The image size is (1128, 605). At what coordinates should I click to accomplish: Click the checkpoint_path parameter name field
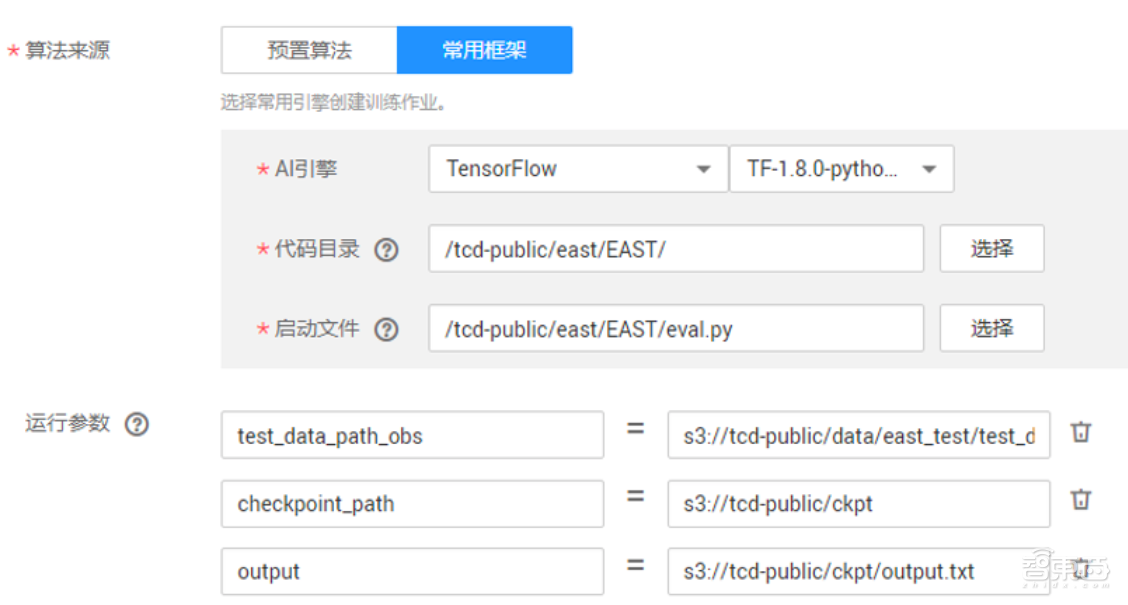(412, 504)
